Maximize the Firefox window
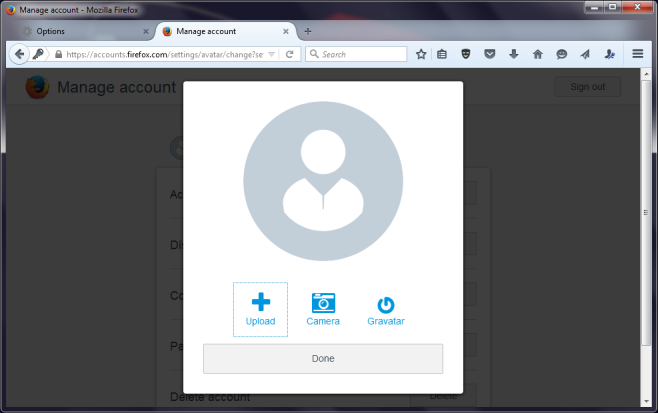Screen dimensions: 658x413 pyautogui.click(x=612, y=7)
